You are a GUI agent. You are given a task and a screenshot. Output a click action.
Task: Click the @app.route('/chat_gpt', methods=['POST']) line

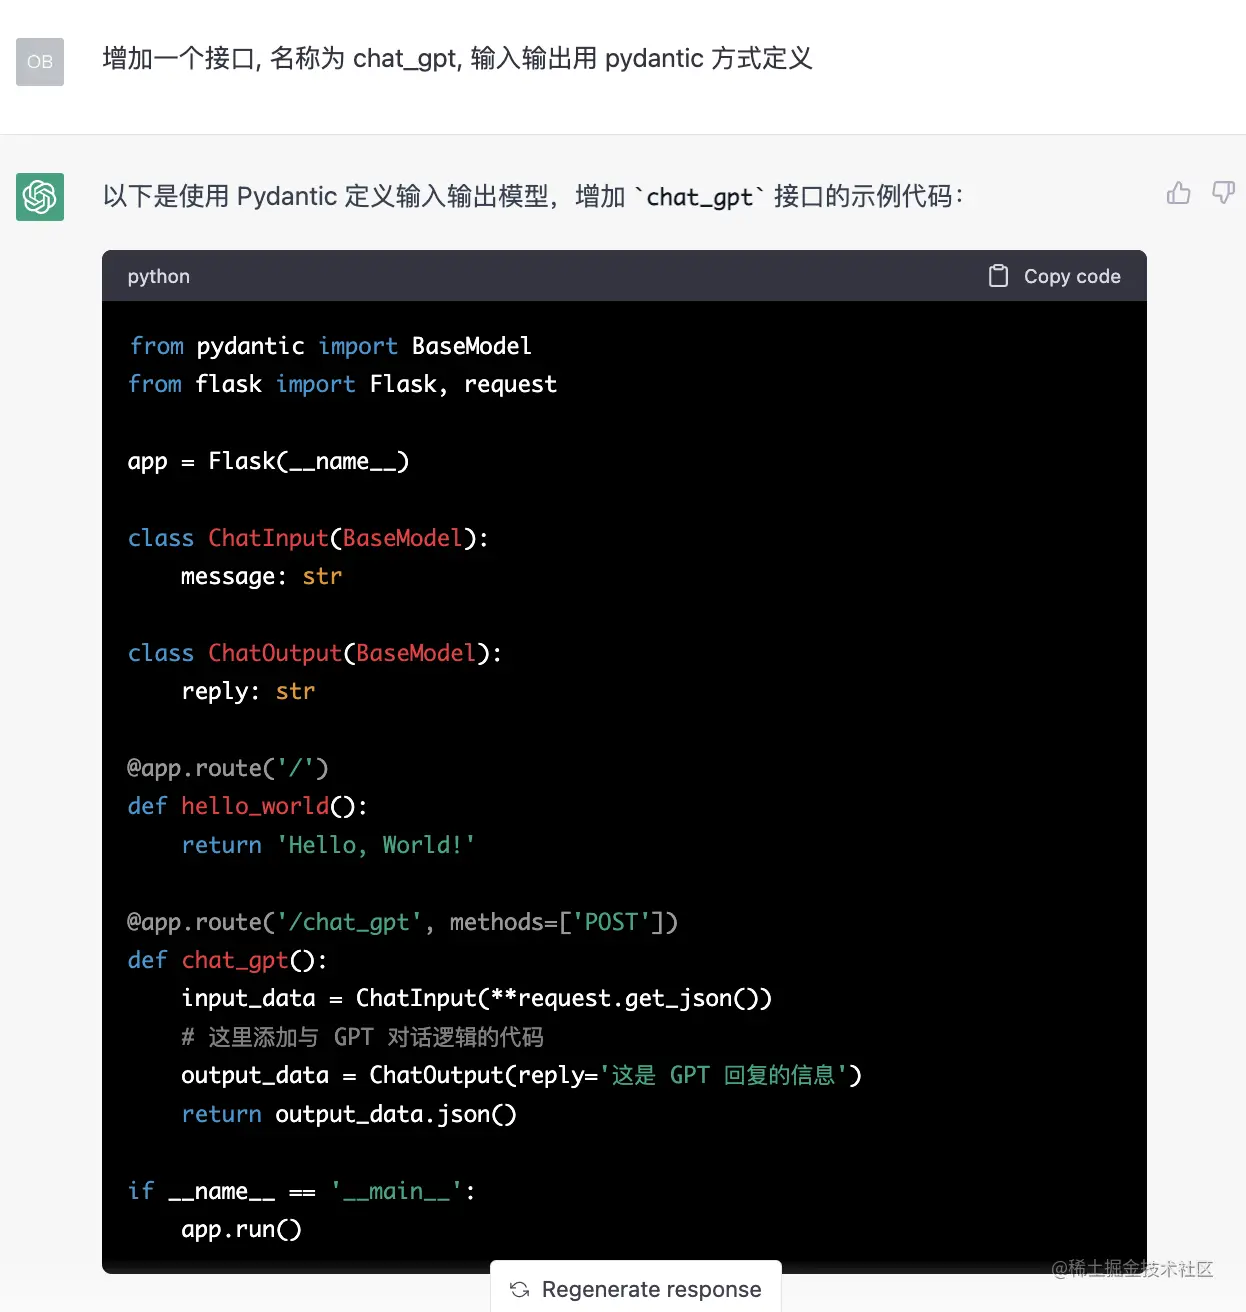coord(403,923)
